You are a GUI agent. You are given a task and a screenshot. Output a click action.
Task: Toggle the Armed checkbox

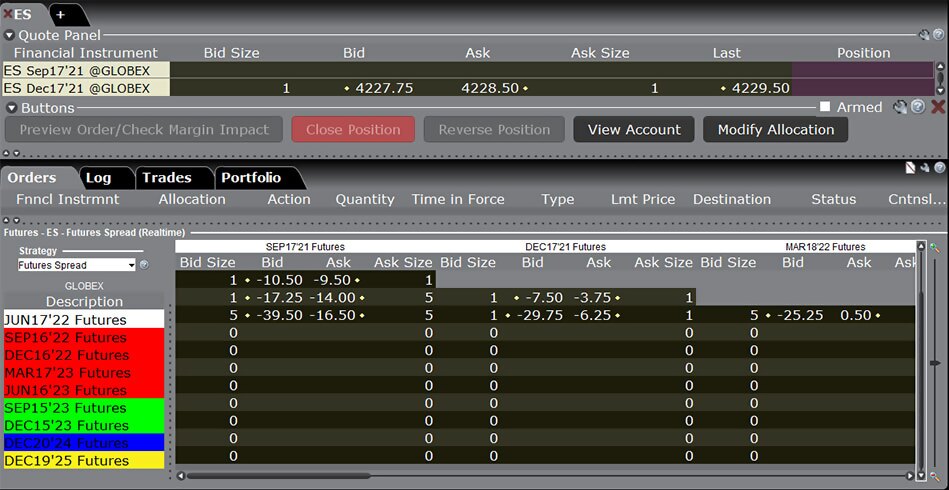click(824, 107)
